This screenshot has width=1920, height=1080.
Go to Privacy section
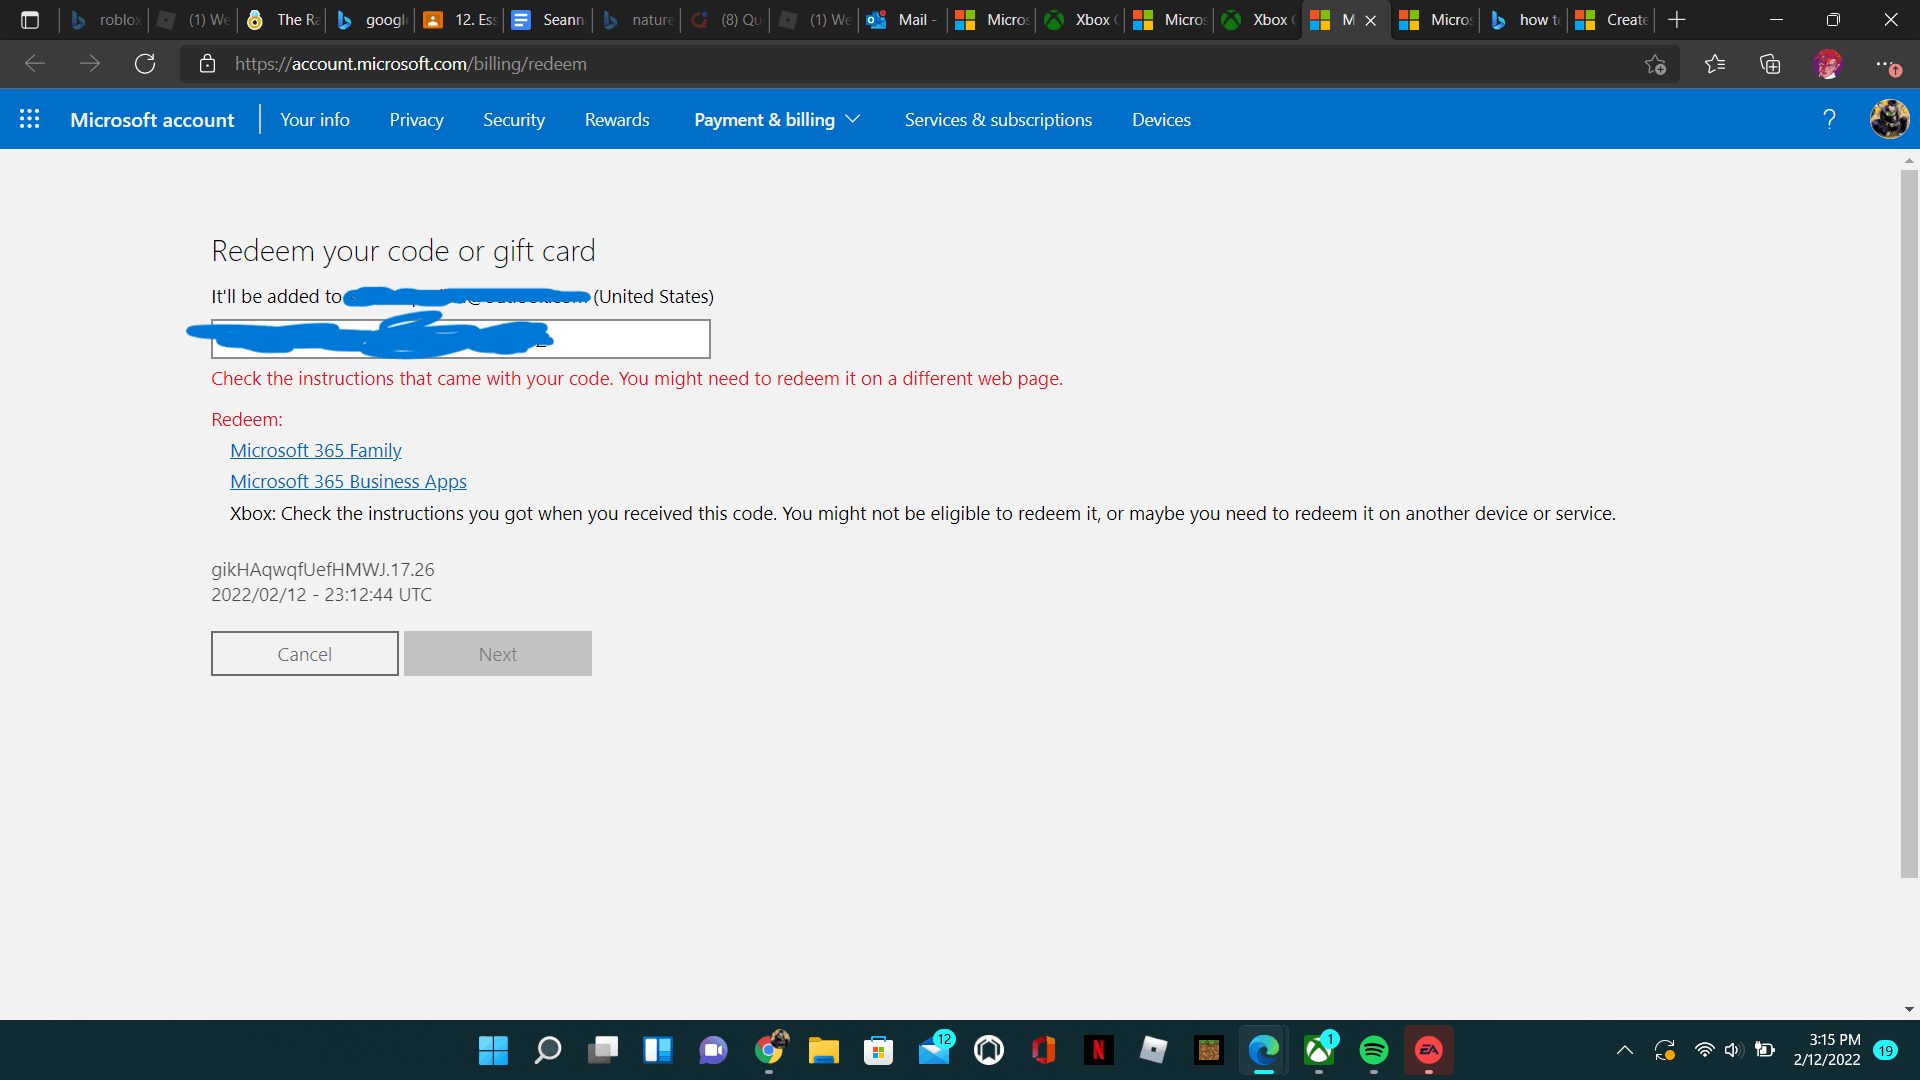[416, 119]
